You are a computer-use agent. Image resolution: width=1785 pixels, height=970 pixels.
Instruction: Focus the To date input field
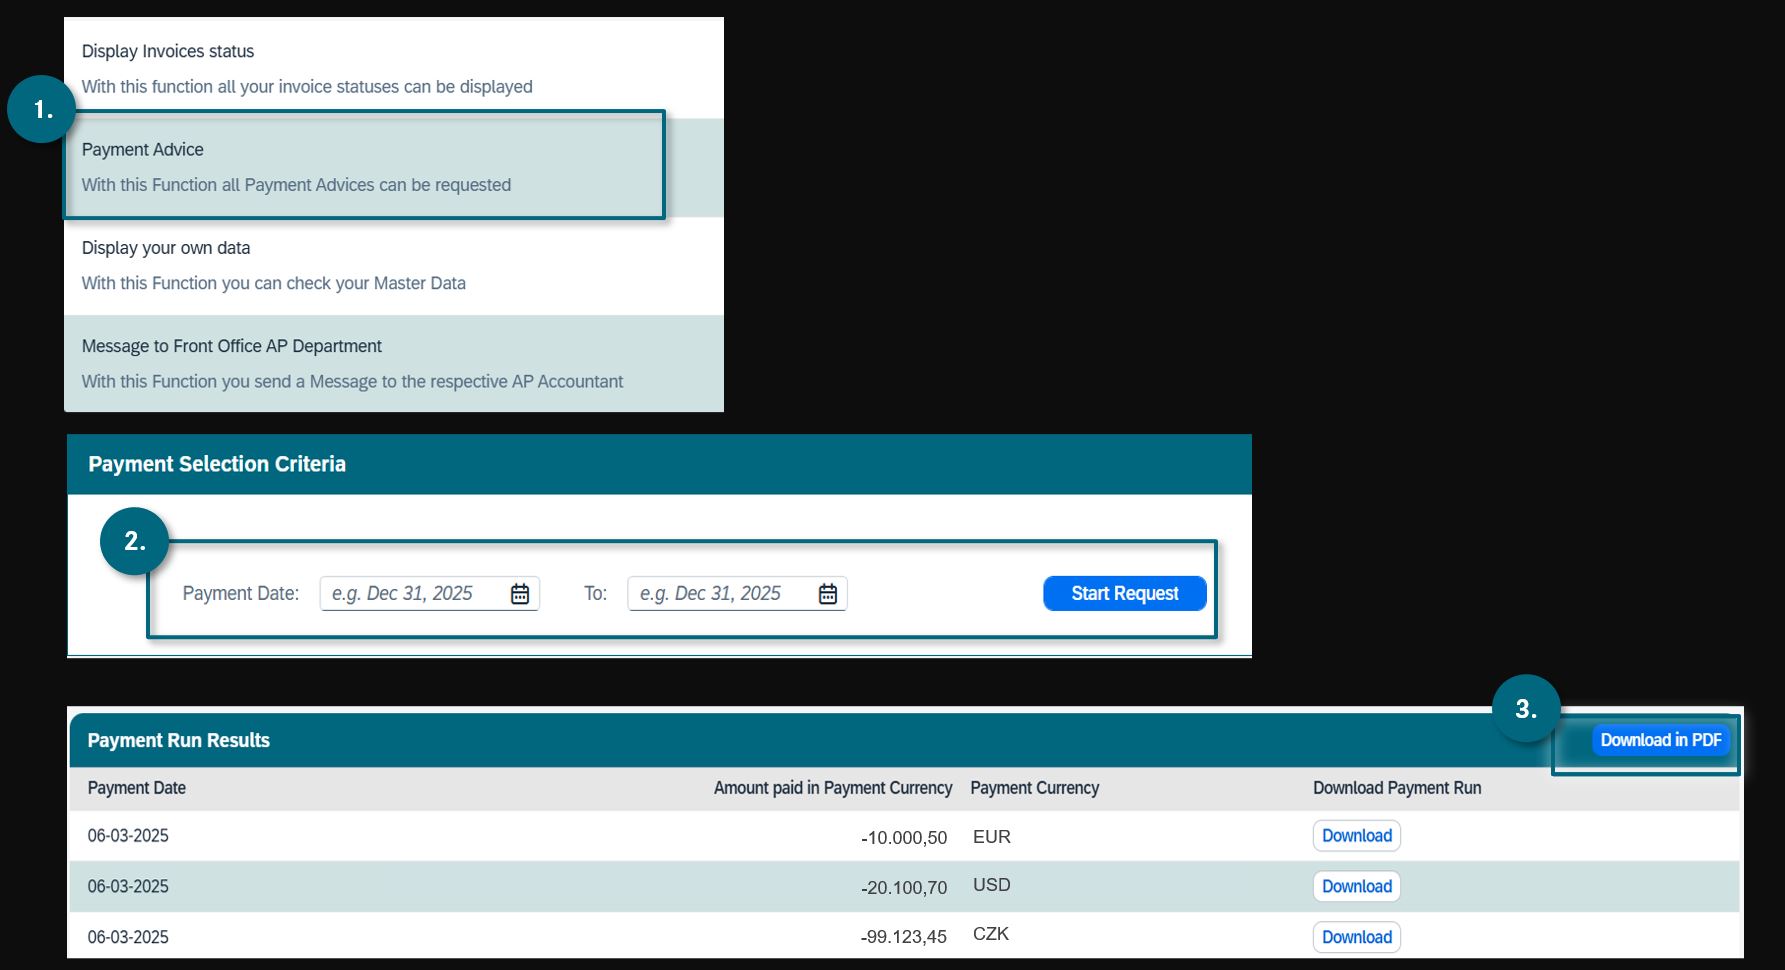720,594
